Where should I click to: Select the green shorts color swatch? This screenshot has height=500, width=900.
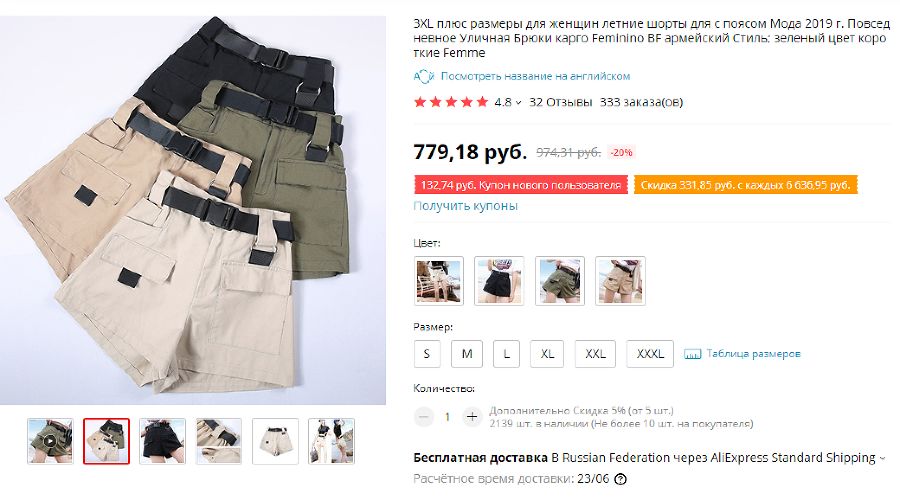pos(560,281)
